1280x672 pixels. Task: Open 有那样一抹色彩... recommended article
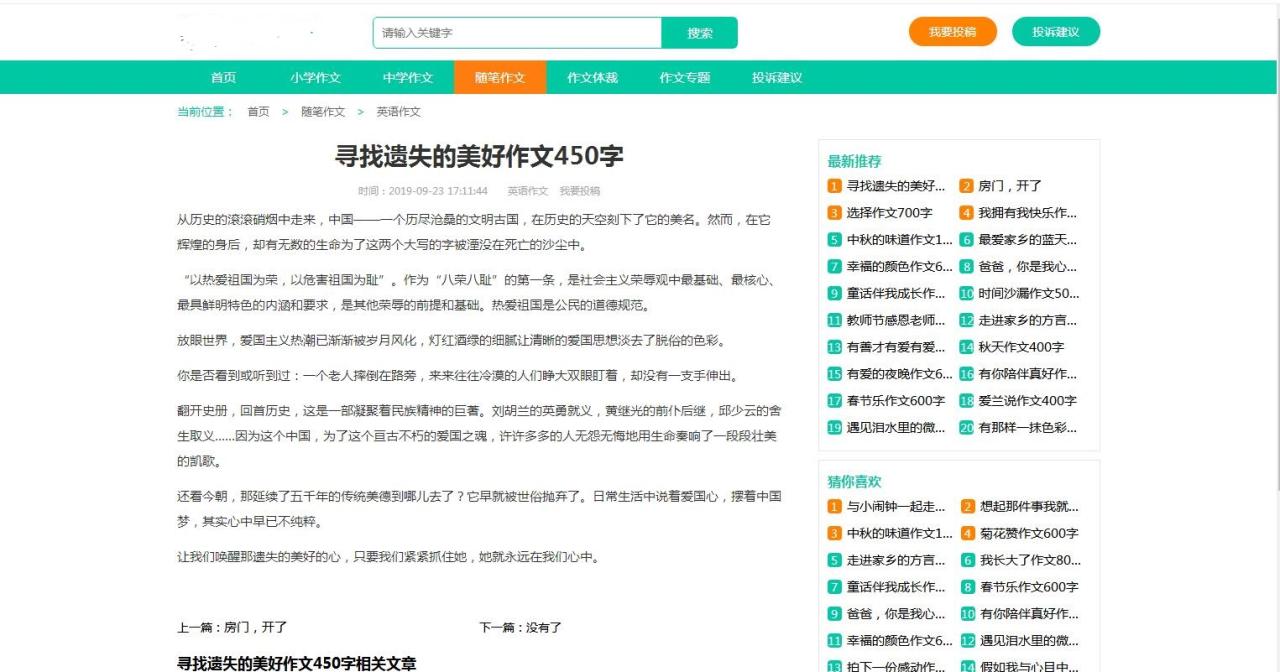(x=1027, y=428)
